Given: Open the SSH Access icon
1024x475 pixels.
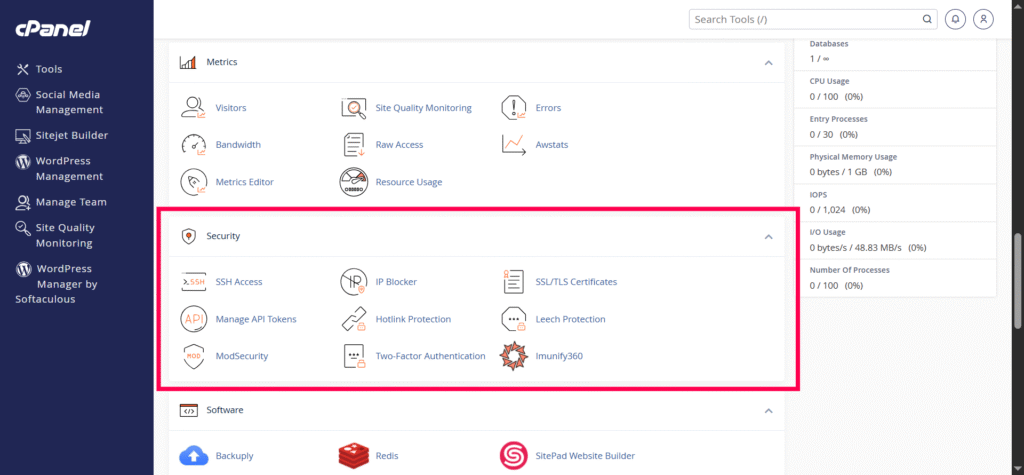Looking at the screenshot, I should pos(193,282).
